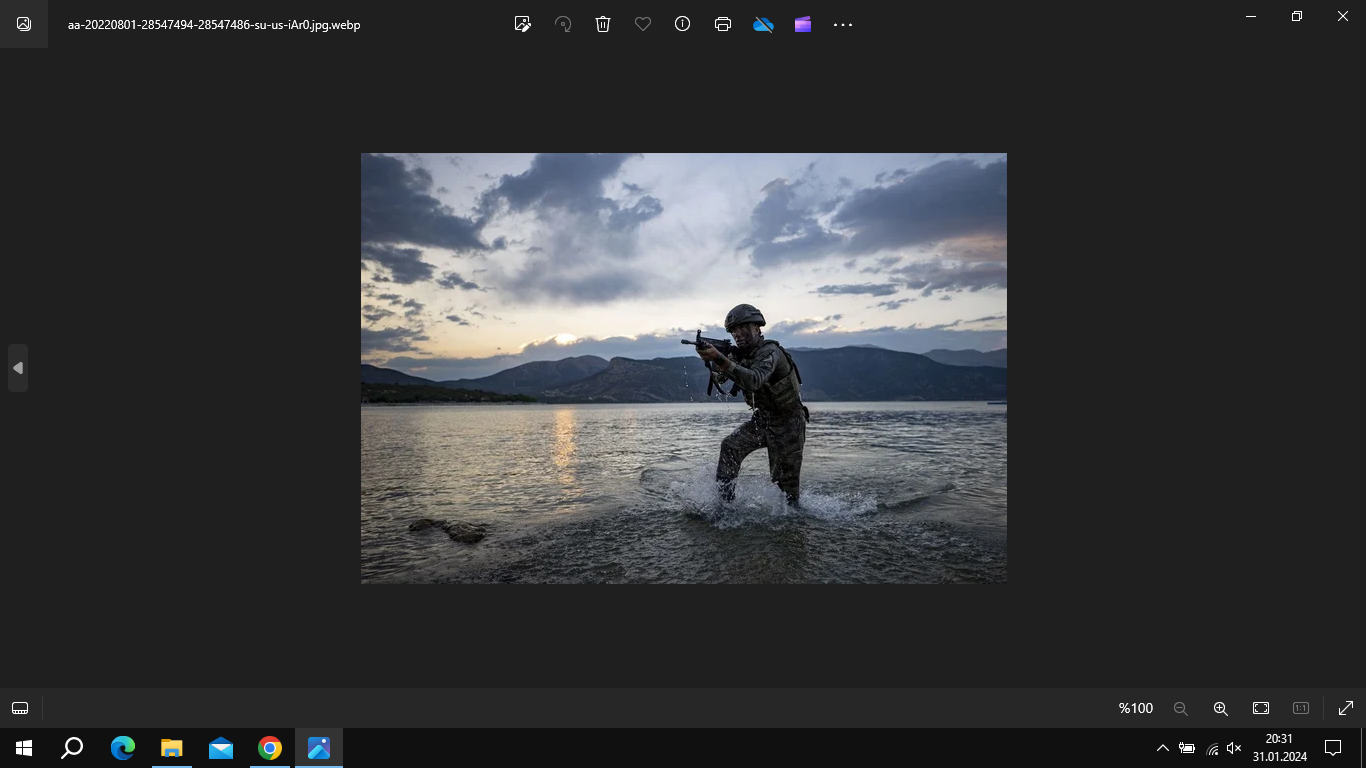Viewport: 1366px width, 768px height.
Task: Go to the previous photo arrow
Action: [x=17, y=368]
